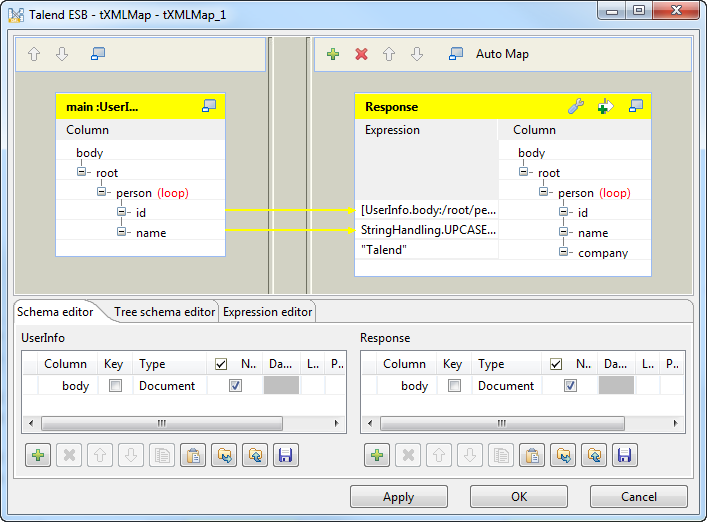707x522 pixels.
Task: Click Response schema horizontal scrollbar thumb
Action: click(x=502, y=423)
